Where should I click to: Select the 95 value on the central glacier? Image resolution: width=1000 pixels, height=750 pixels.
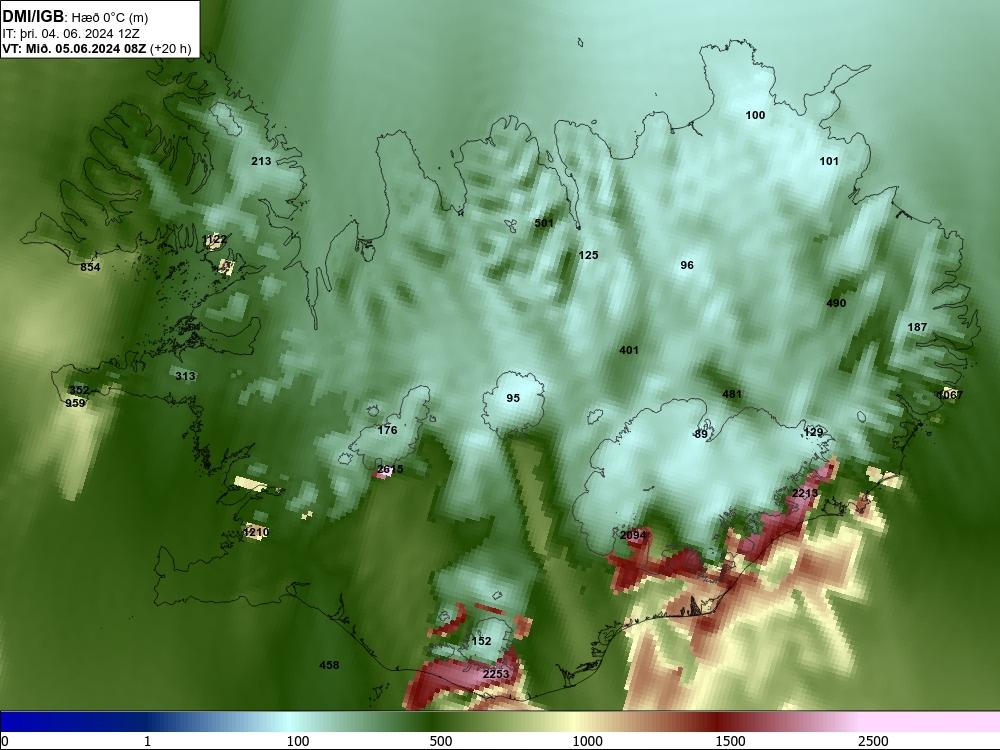[513, 398]
